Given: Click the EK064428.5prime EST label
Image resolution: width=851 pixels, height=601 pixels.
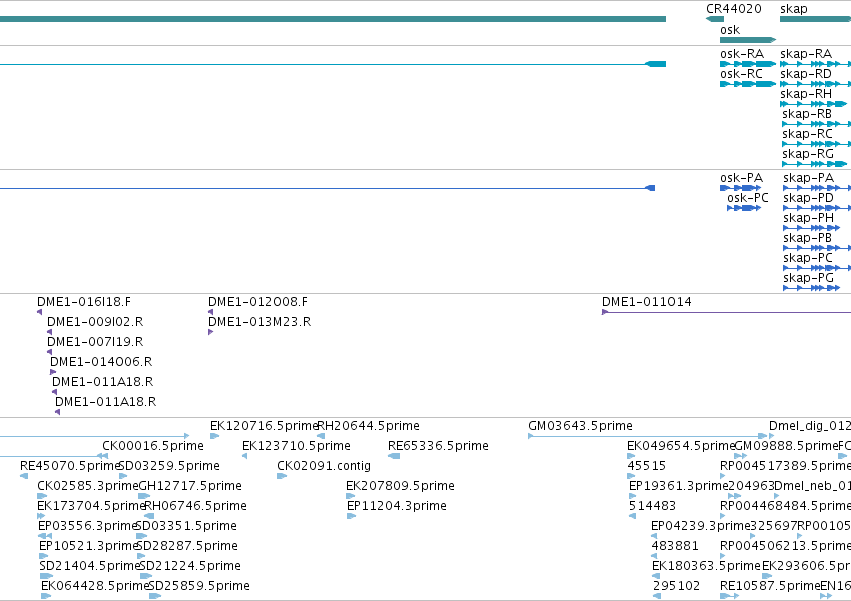Looking at the screenshot, I should [x=95, y=586].
